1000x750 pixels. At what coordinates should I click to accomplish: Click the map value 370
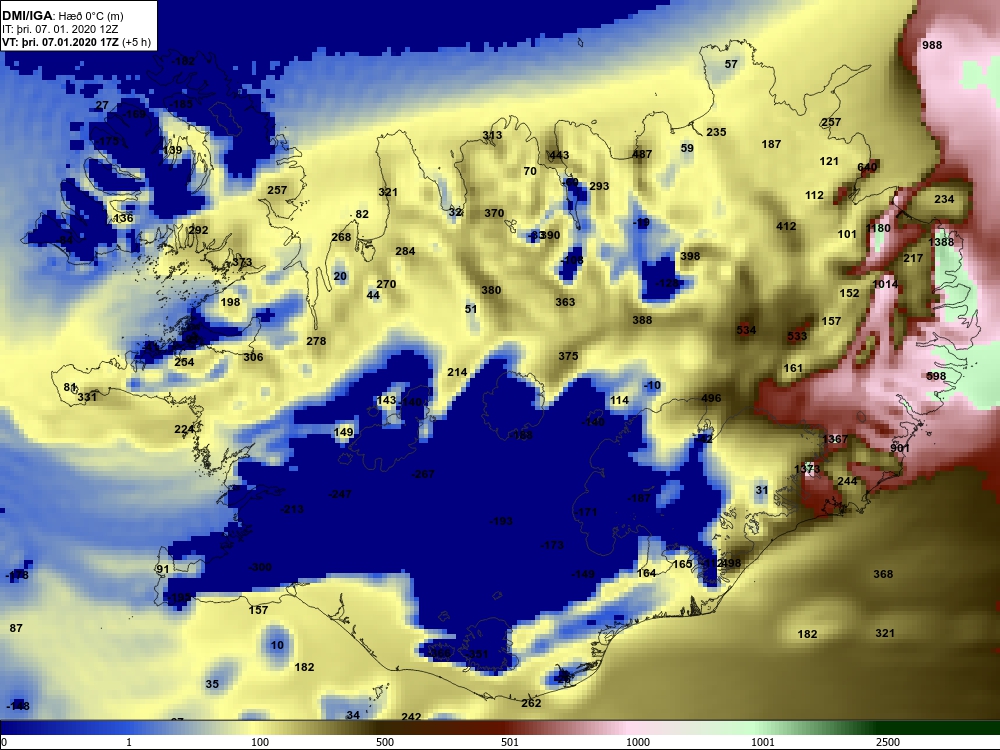tap(494, 213)
